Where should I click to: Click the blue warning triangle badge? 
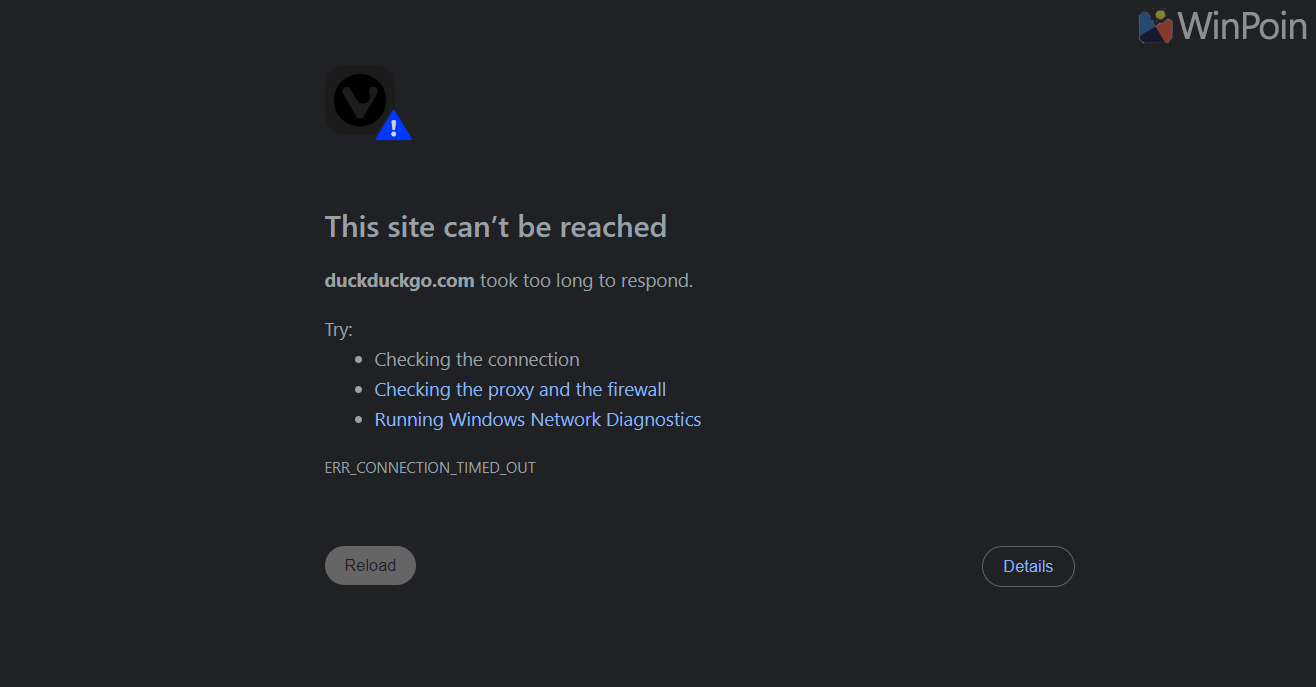(x=394, y=127)
